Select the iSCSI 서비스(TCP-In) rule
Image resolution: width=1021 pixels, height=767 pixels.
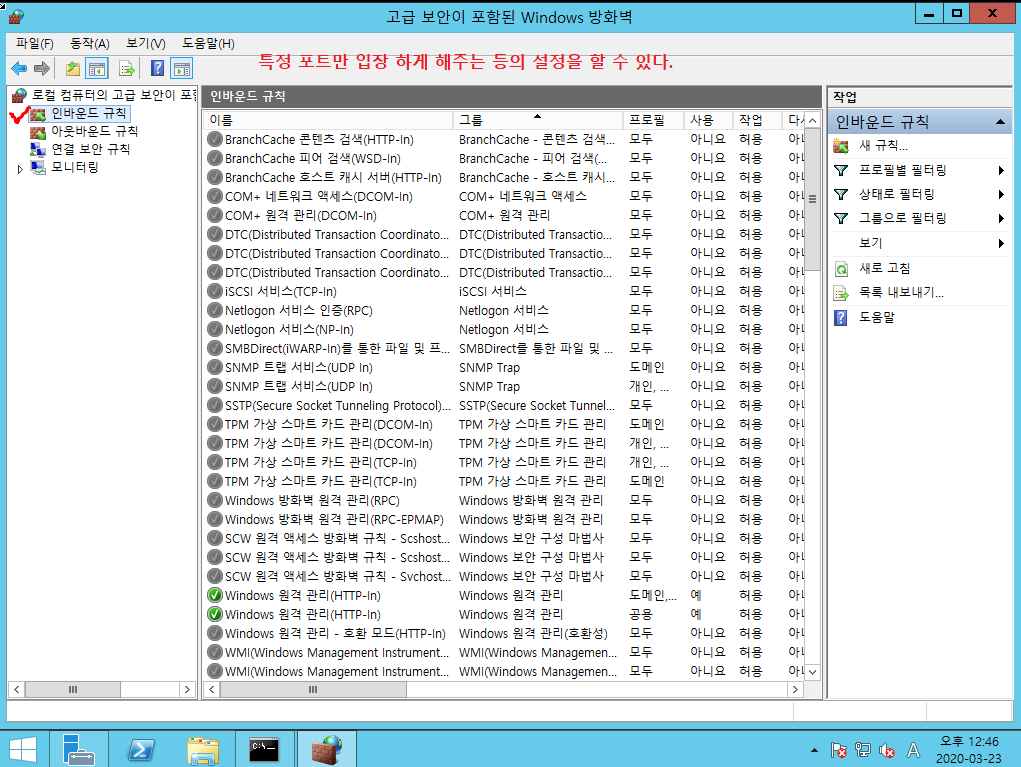click(503, 292)
